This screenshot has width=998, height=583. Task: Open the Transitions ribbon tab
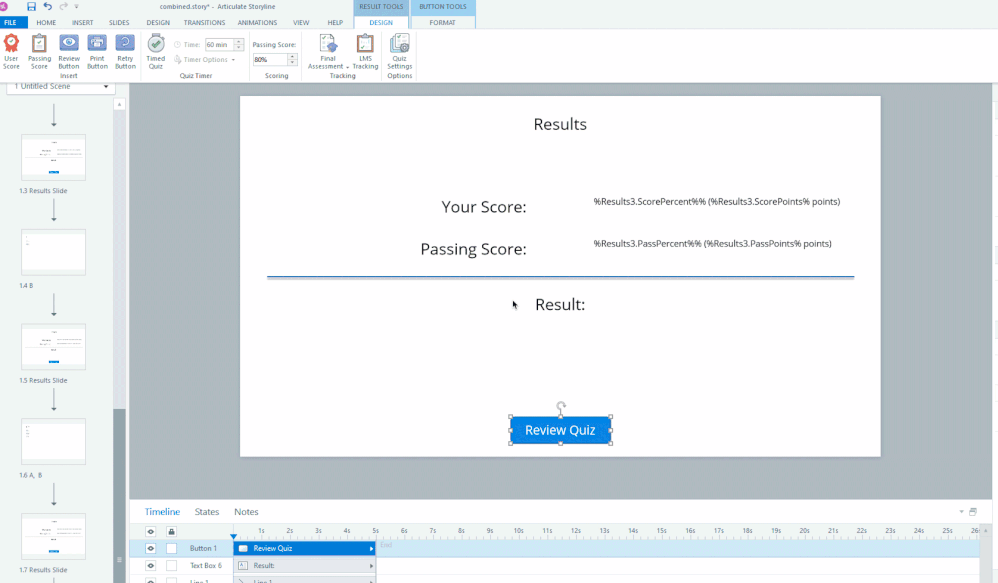coord(204,22)
